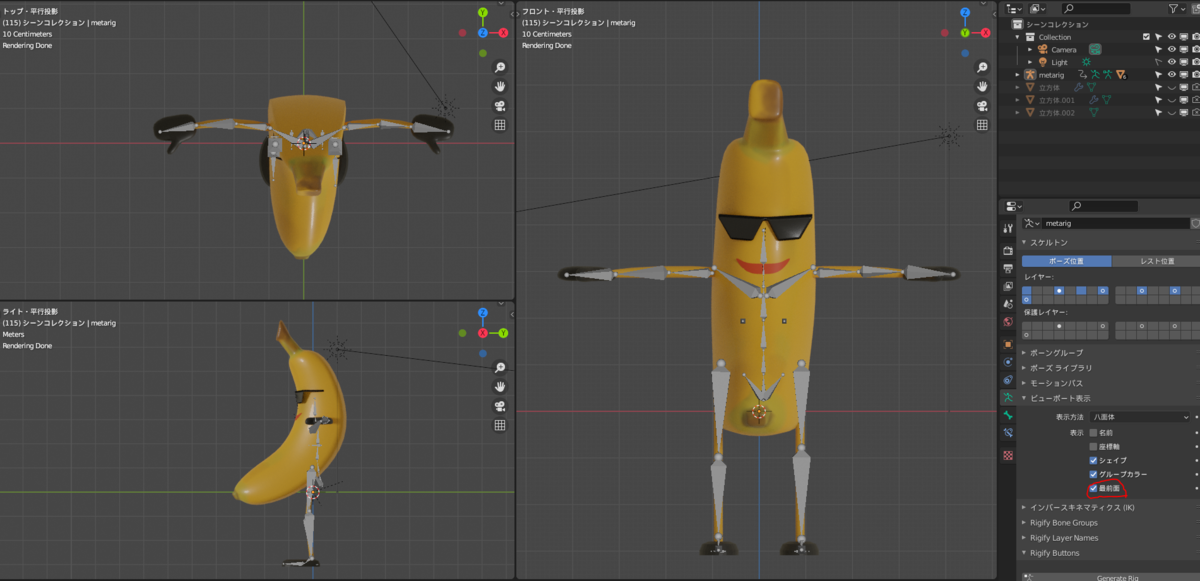Select レスト位置 button
1200x581 pixels.
(x=1155, y=261)
